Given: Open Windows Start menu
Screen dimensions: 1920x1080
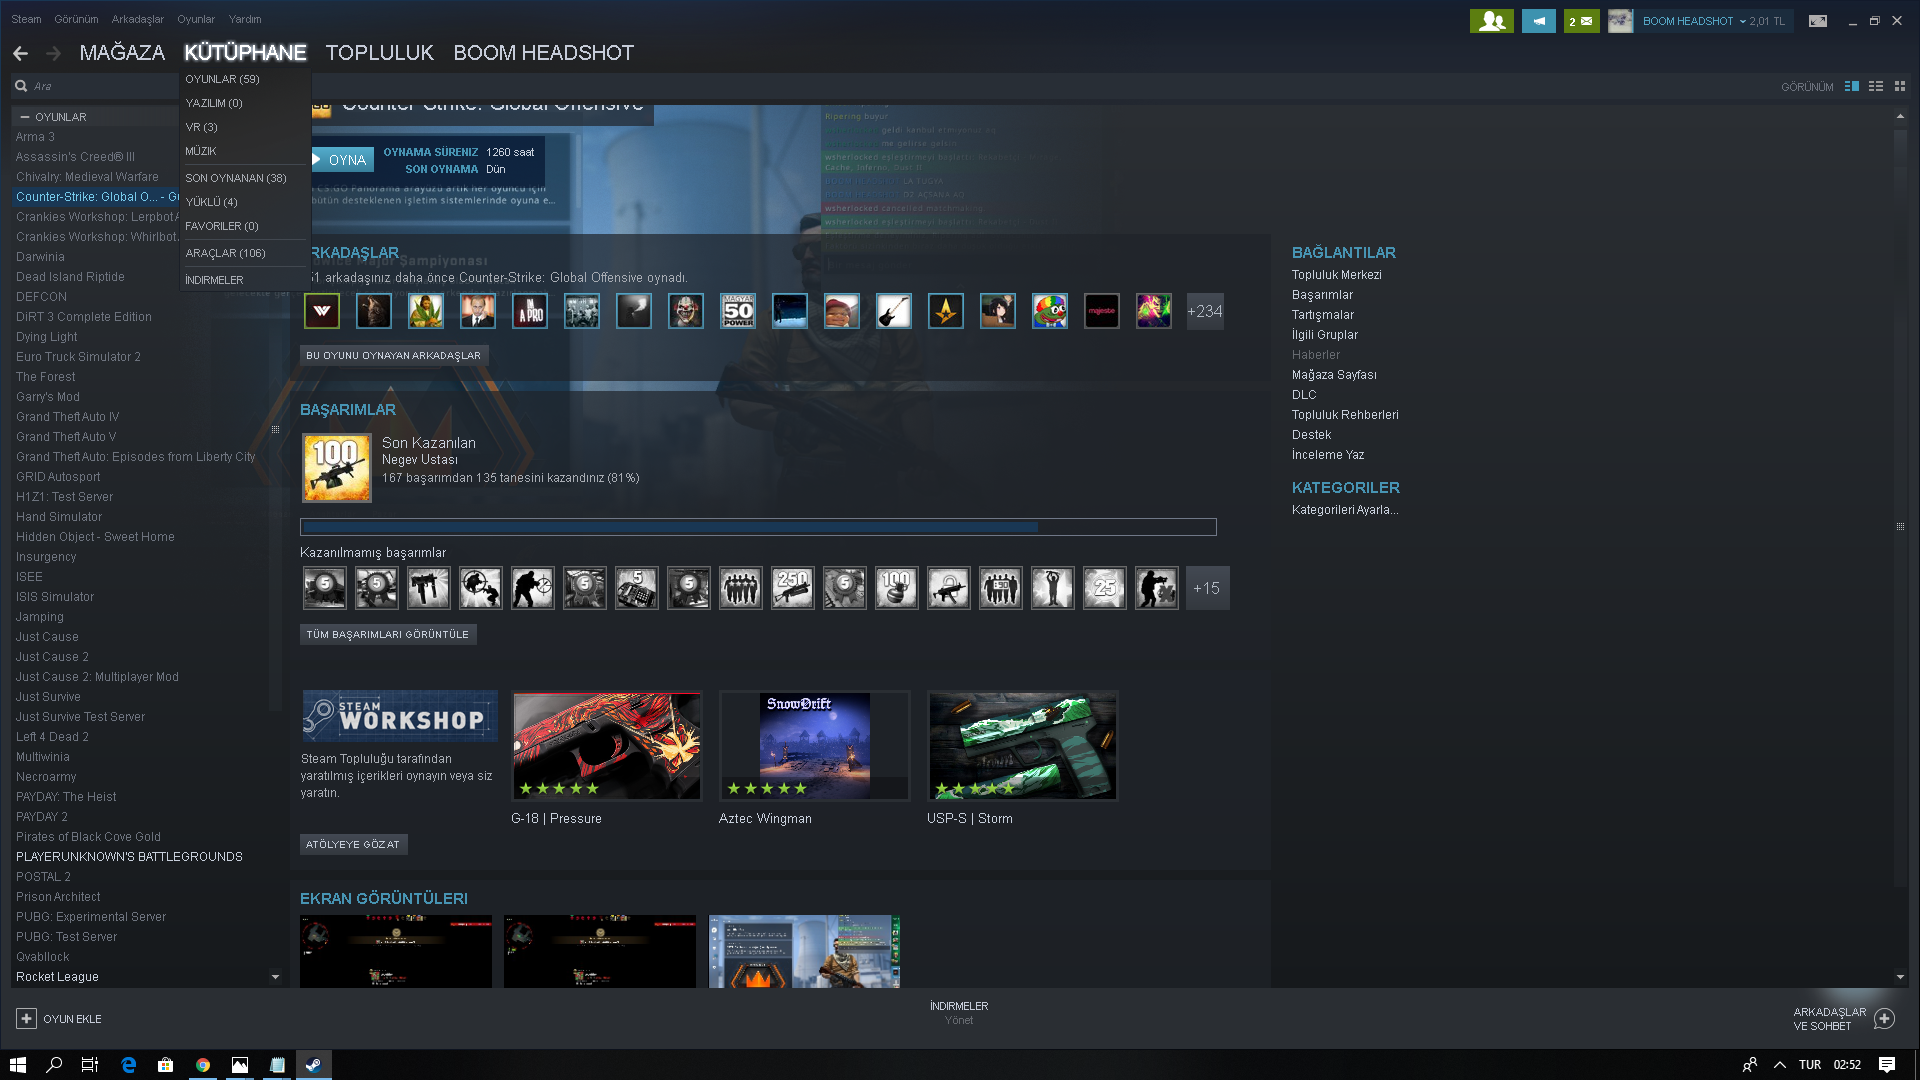Looking at the screenshot, I should pyautogui.click(x=18, y=1065).
